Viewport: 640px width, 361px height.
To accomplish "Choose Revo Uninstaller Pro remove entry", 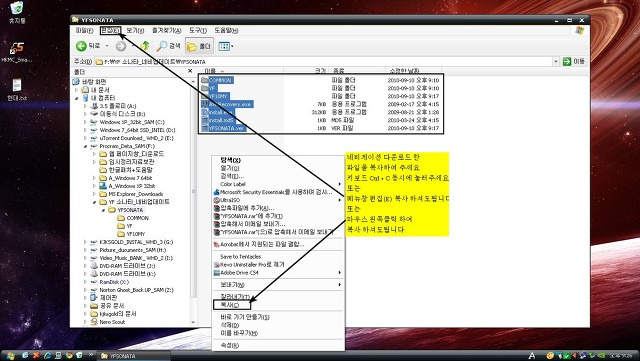I will pyautogui.click(x=278, y=265).
